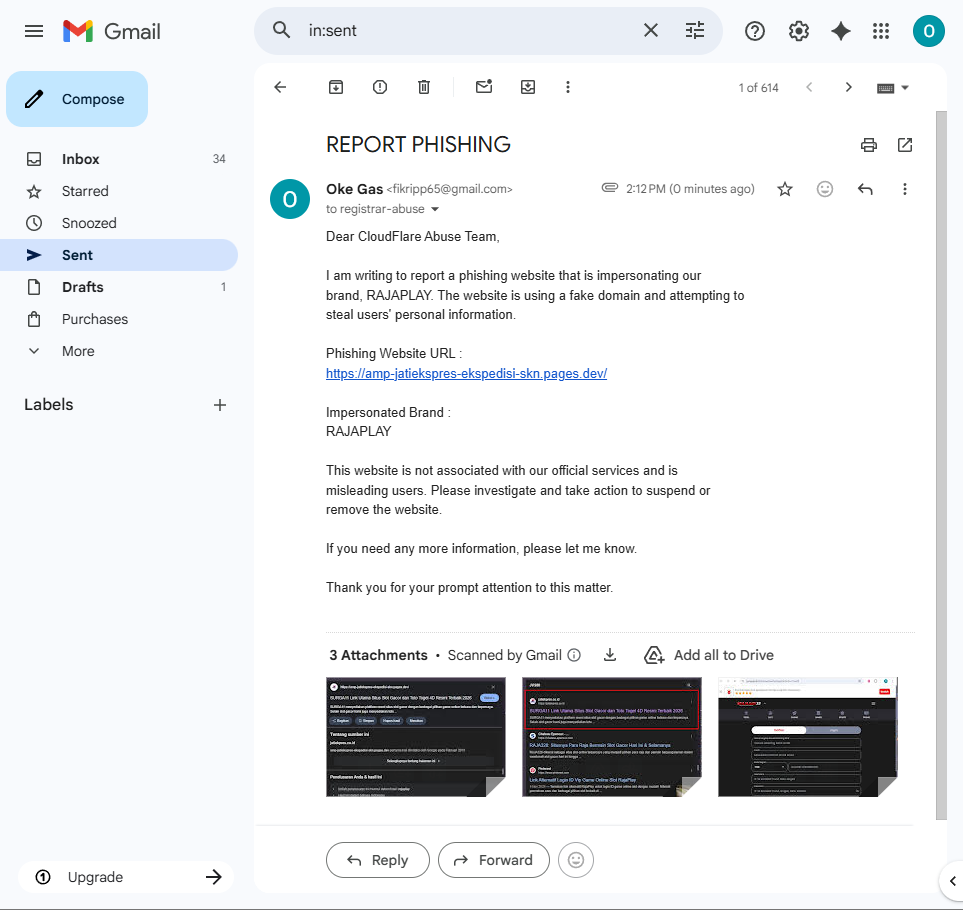The width and height of the screenshot is (963, 910).
Task: Clear the search with the X icon
Action: coord(650,30)
